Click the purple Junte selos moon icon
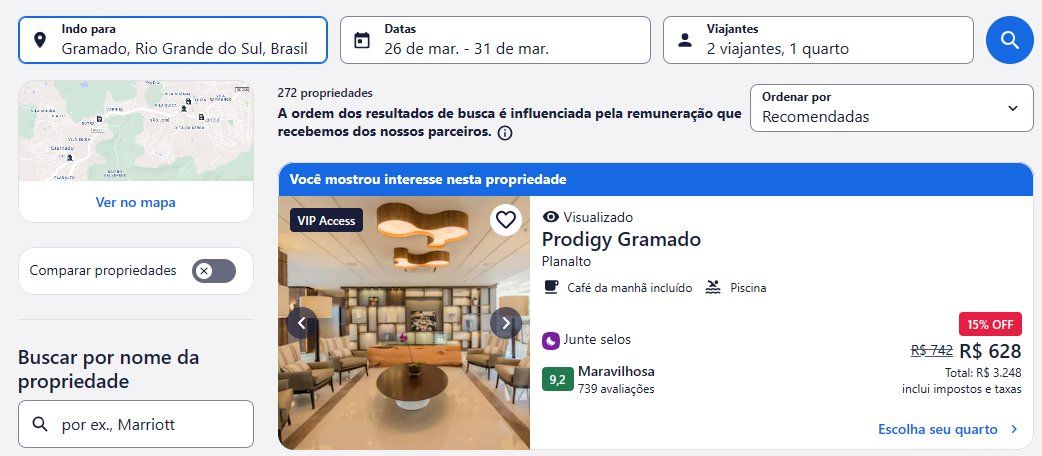 tap(551, 340)
